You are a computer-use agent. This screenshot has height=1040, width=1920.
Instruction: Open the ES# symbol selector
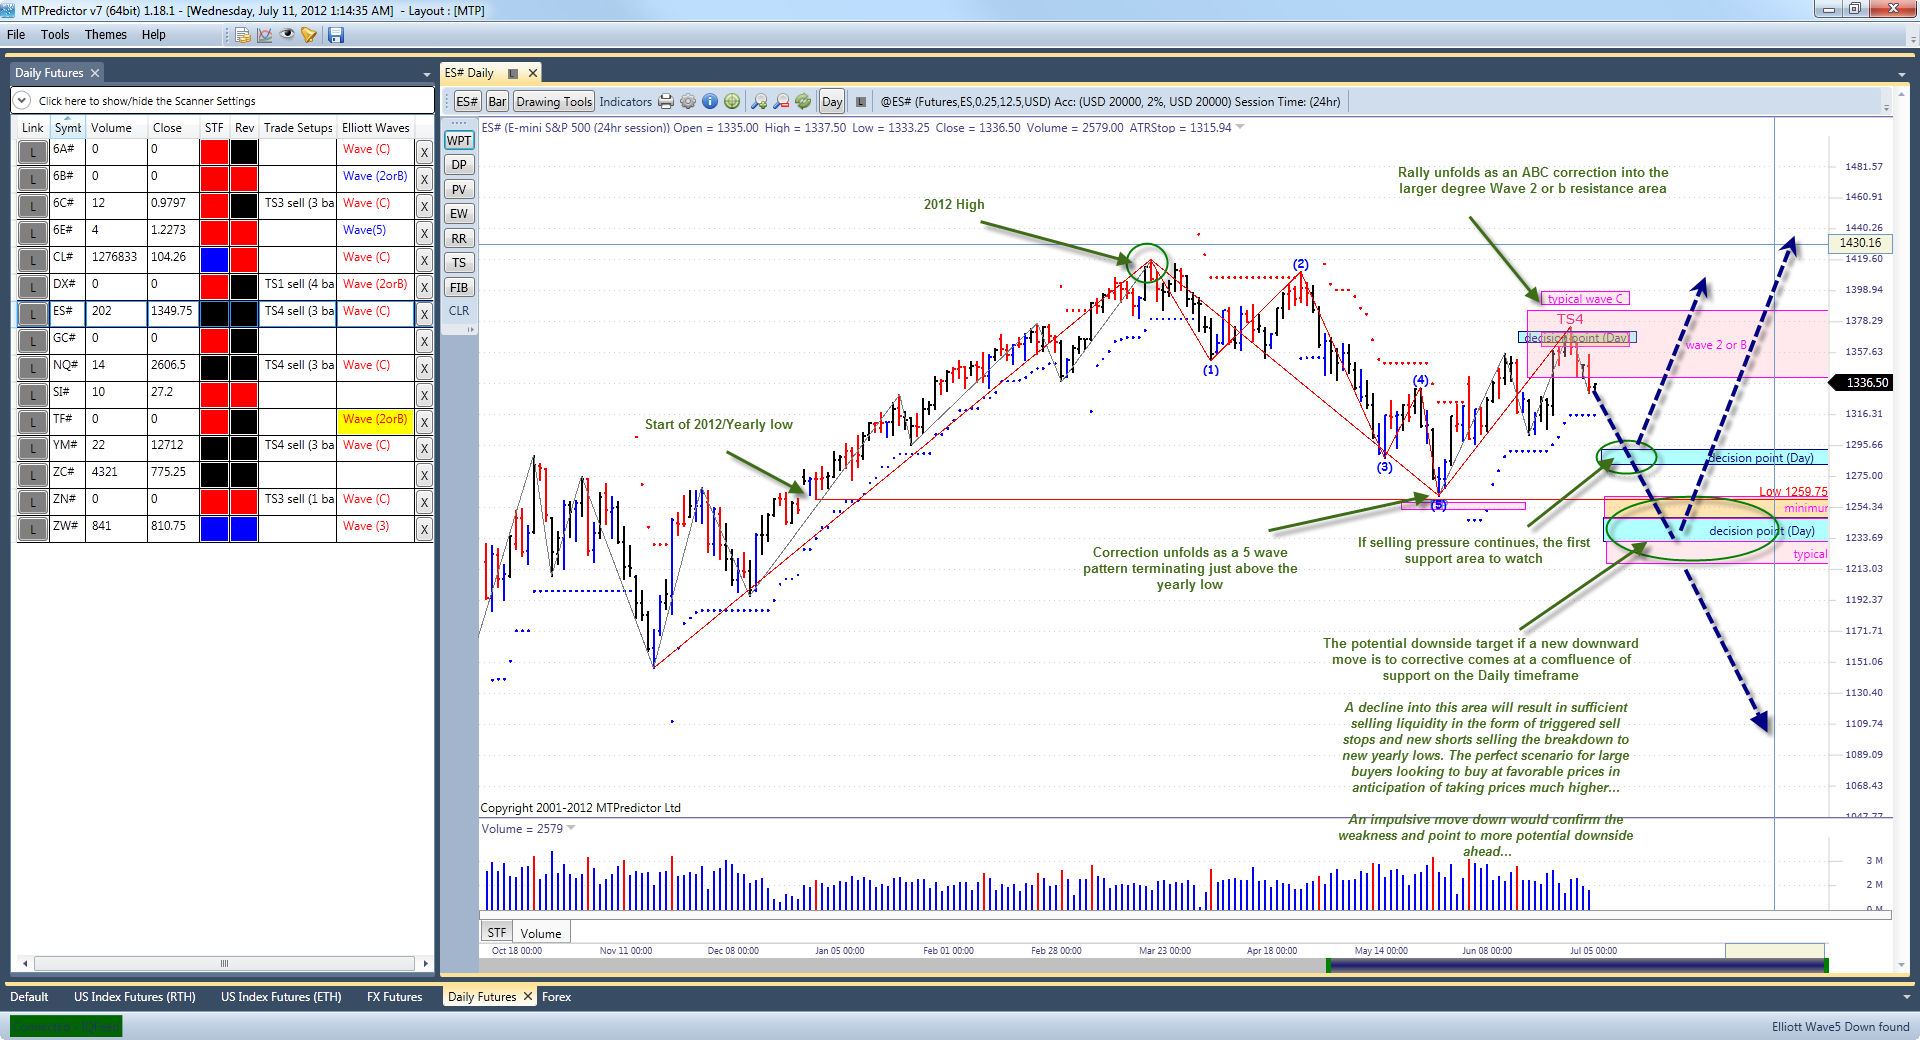point(467,101)
